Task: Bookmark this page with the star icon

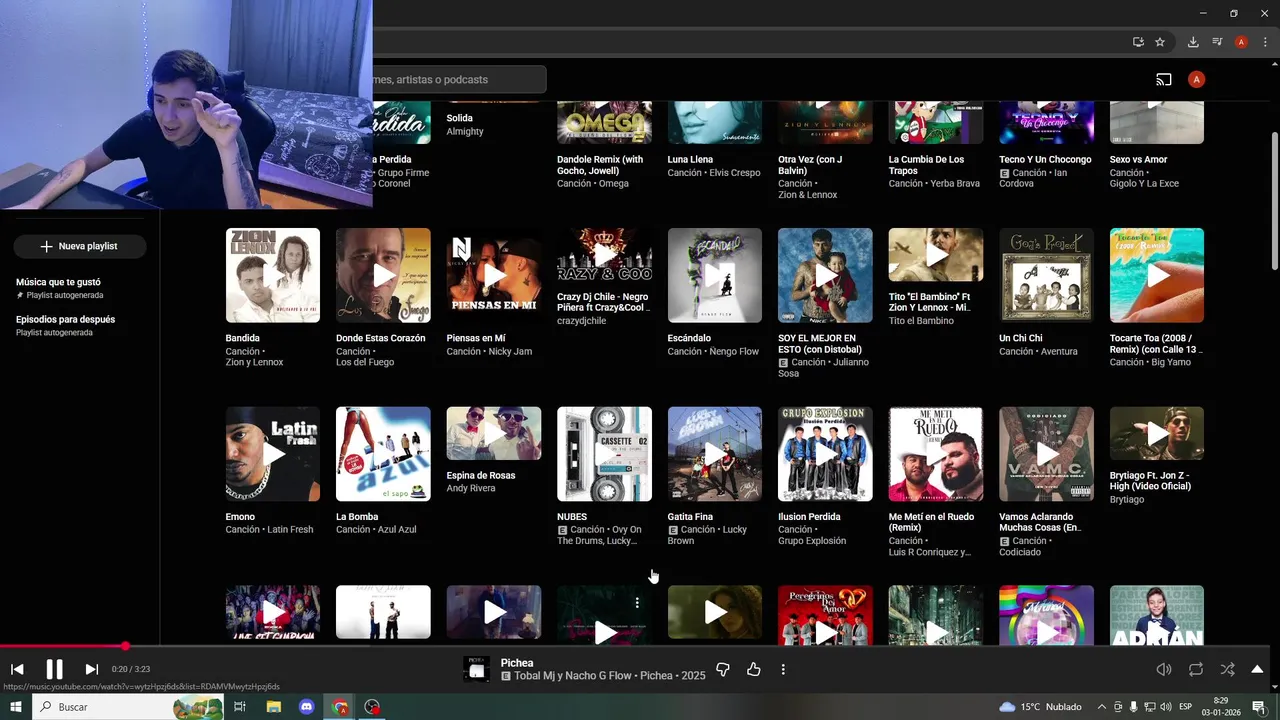Action: click(x=1160, y=42)
